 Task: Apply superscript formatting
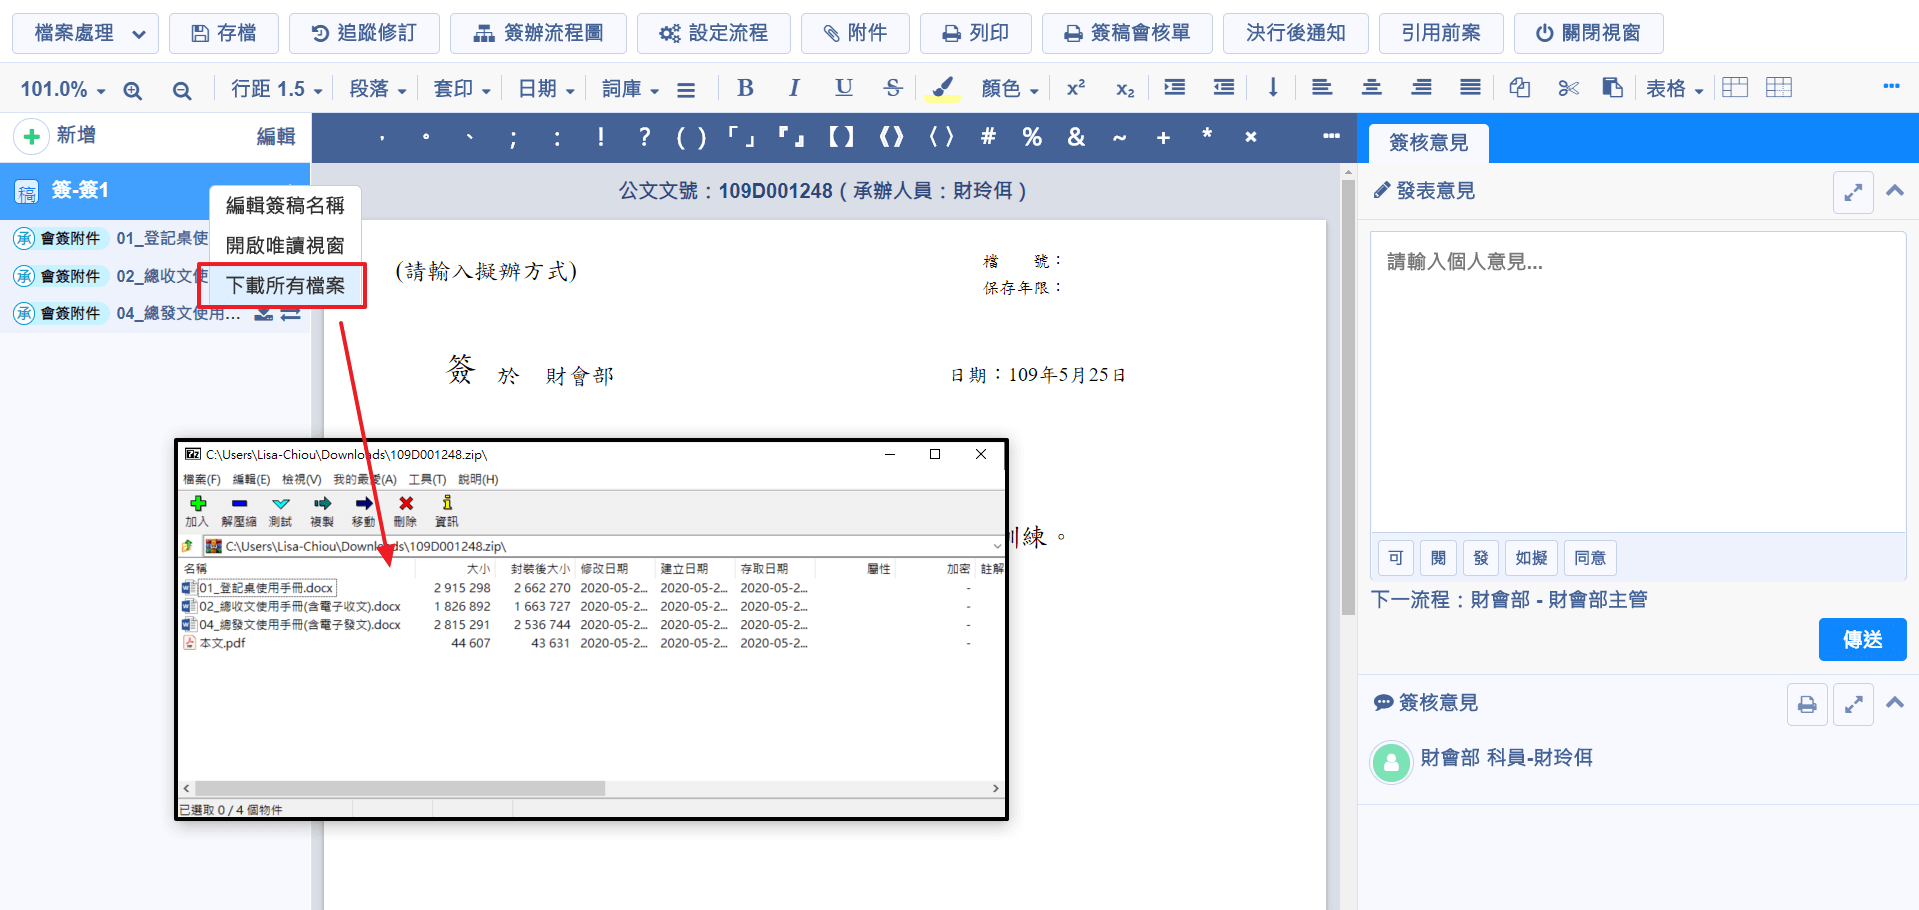tap(1076, 88)
